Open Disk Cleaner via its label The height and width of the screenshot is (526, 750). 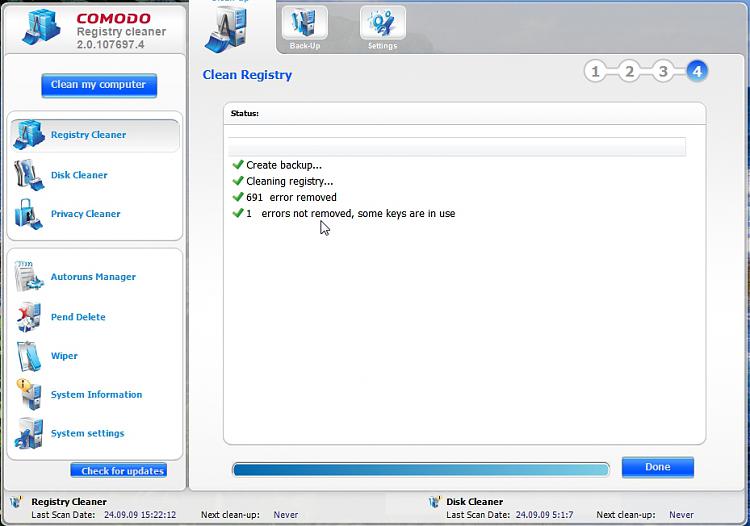click(x=79, y=175)
